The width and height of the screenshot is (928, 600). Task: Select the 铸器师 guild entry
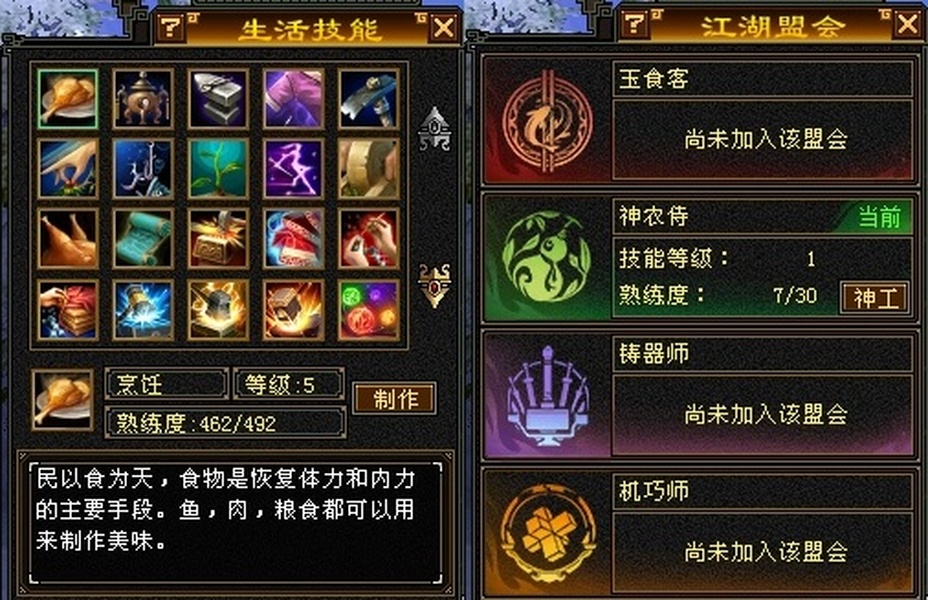point(699,395)
